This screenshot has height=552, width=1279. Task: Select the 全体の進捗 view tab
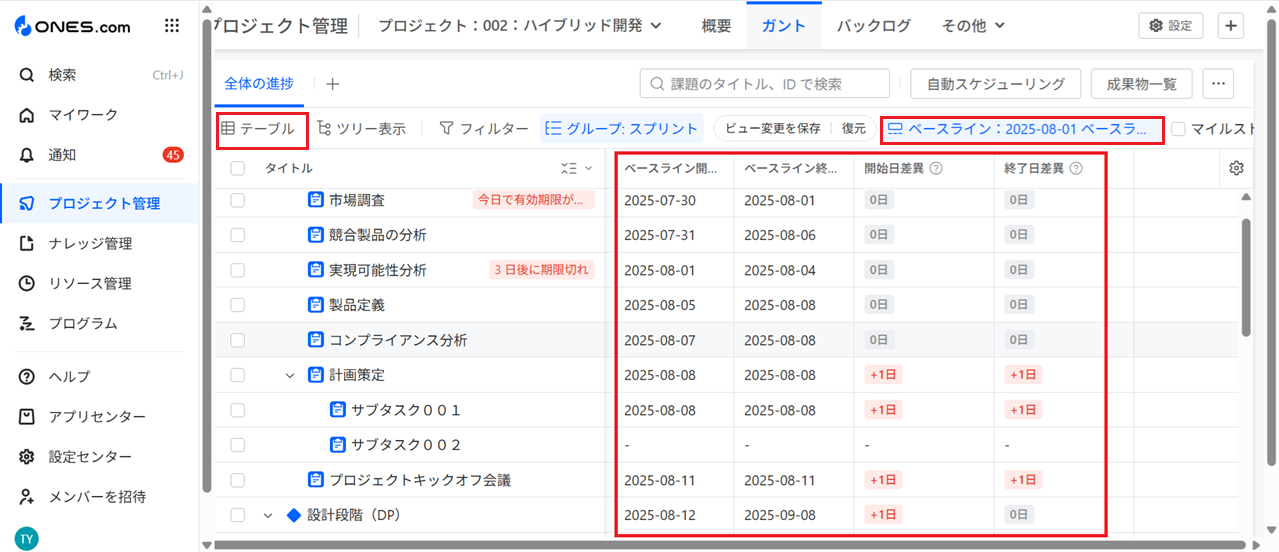259,84
